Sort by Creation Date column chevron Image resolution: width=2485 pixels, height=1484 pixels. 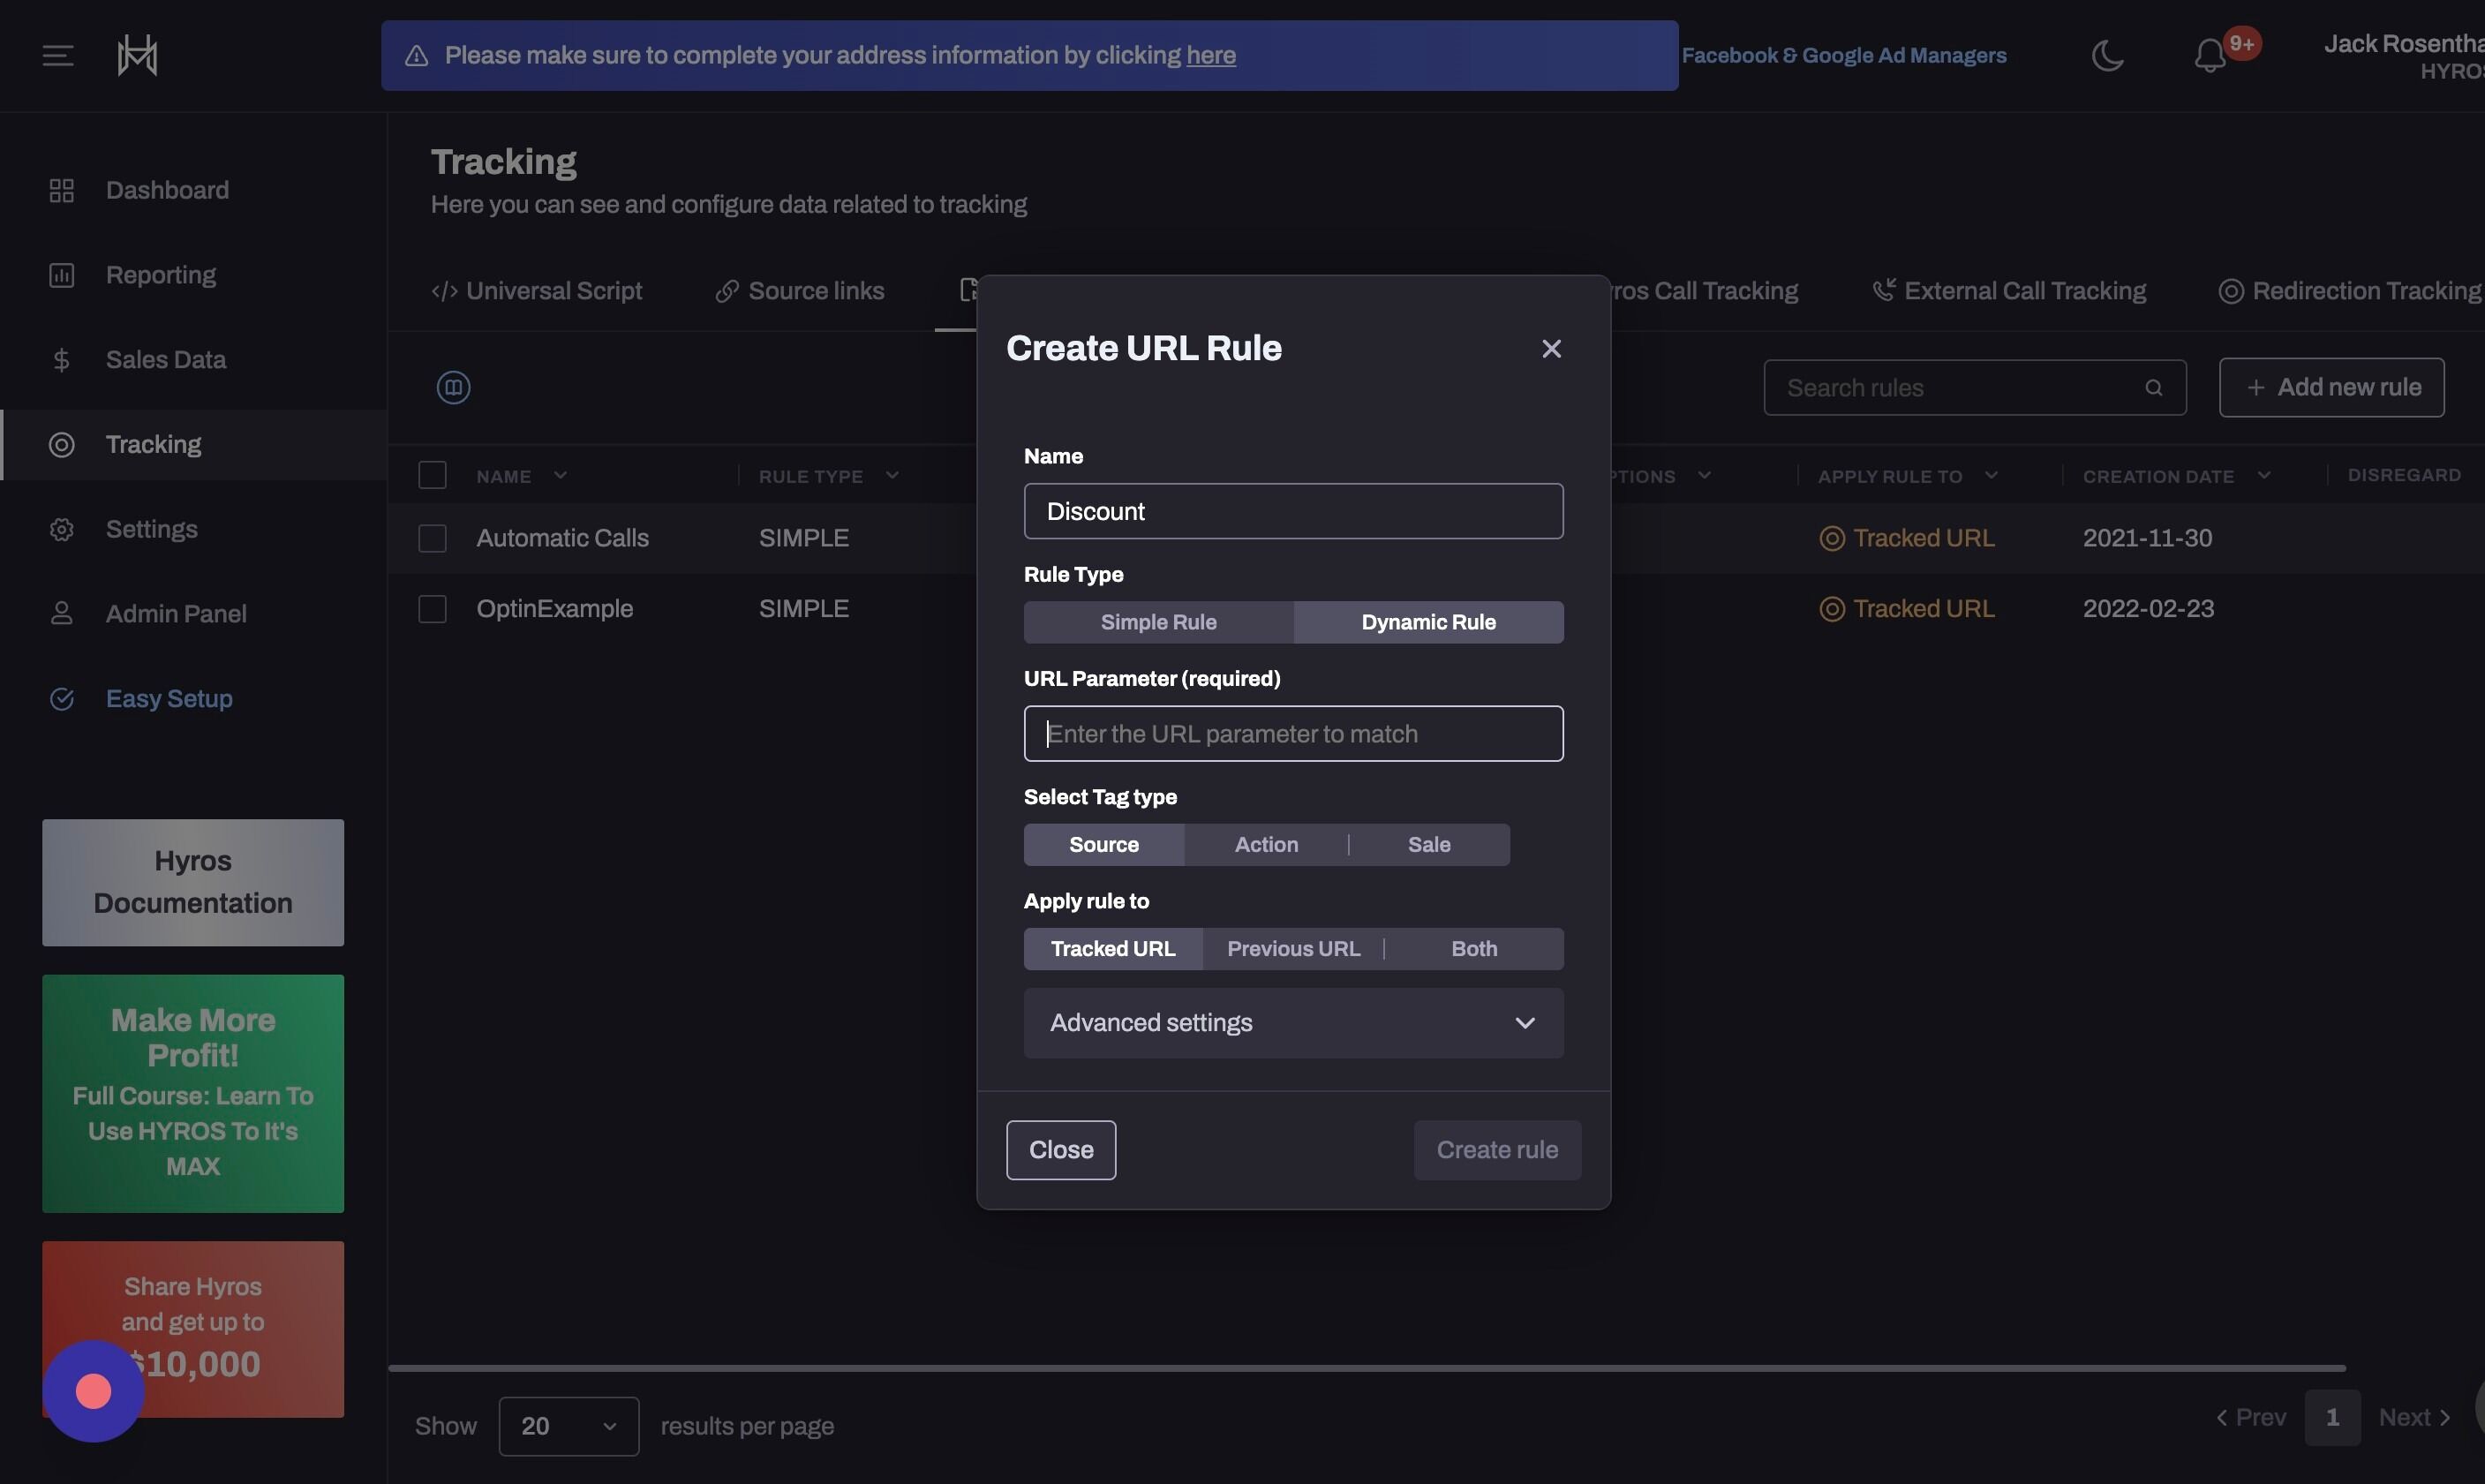(x=2264, y=476)
